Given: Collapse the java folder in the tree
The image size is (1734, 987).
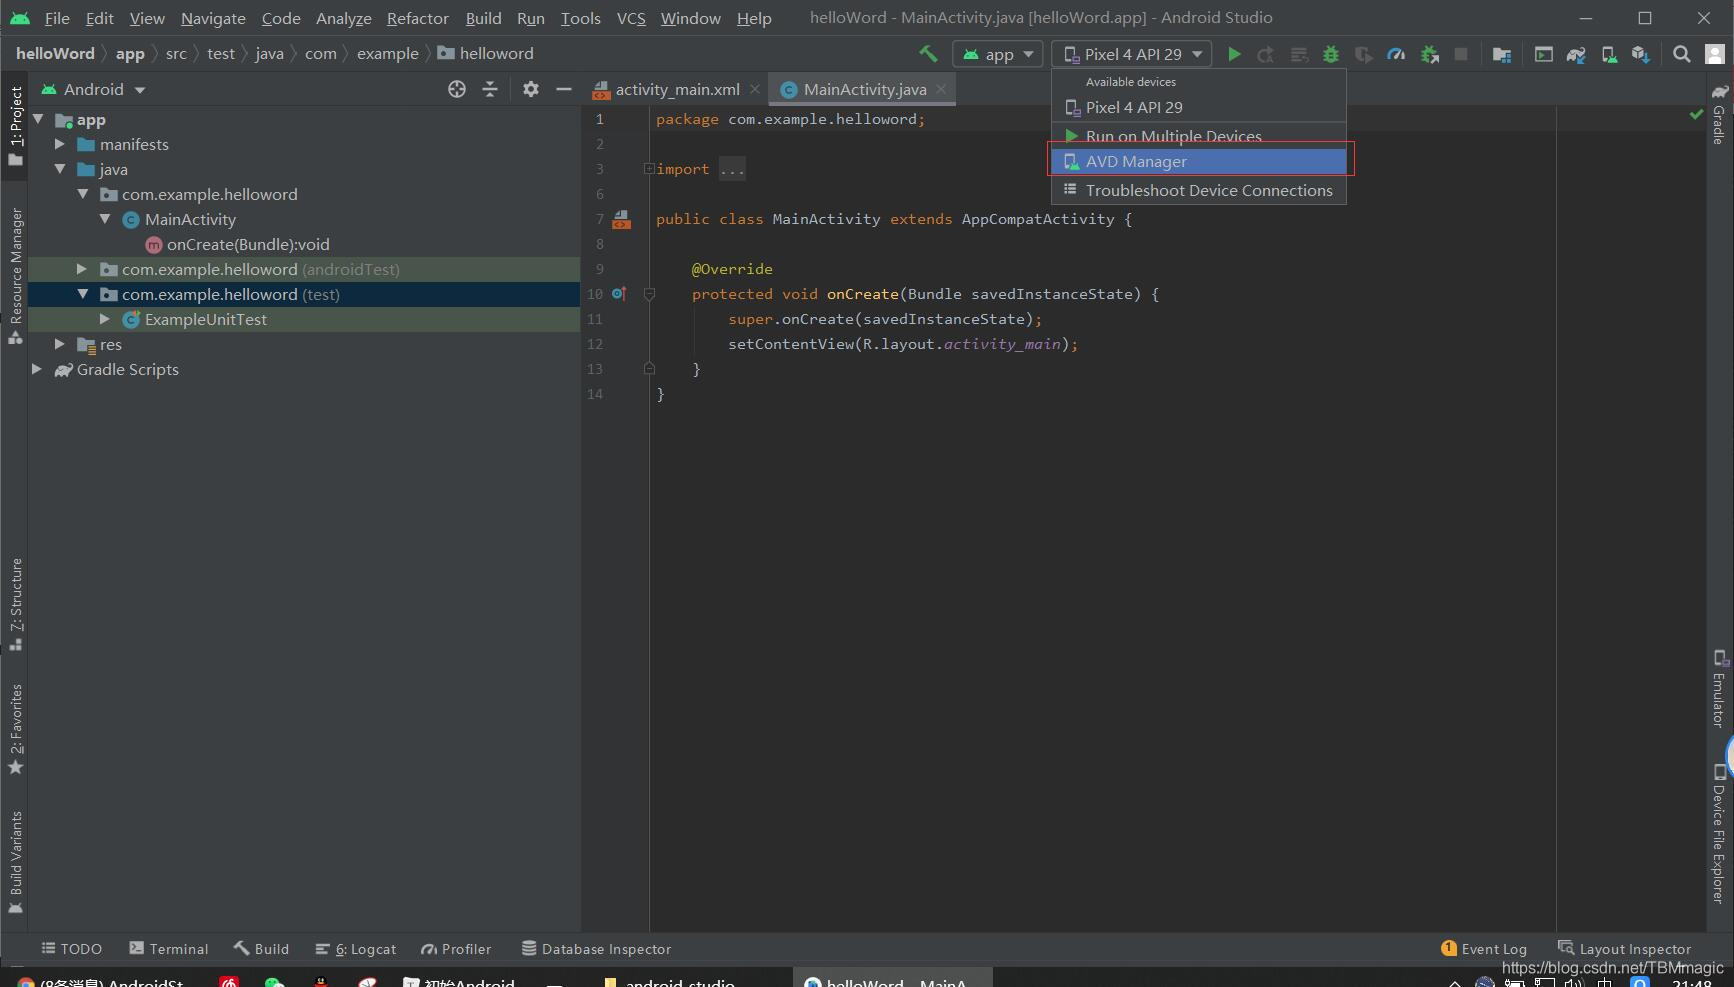Looking at the screenshot, I should point(60,169).
